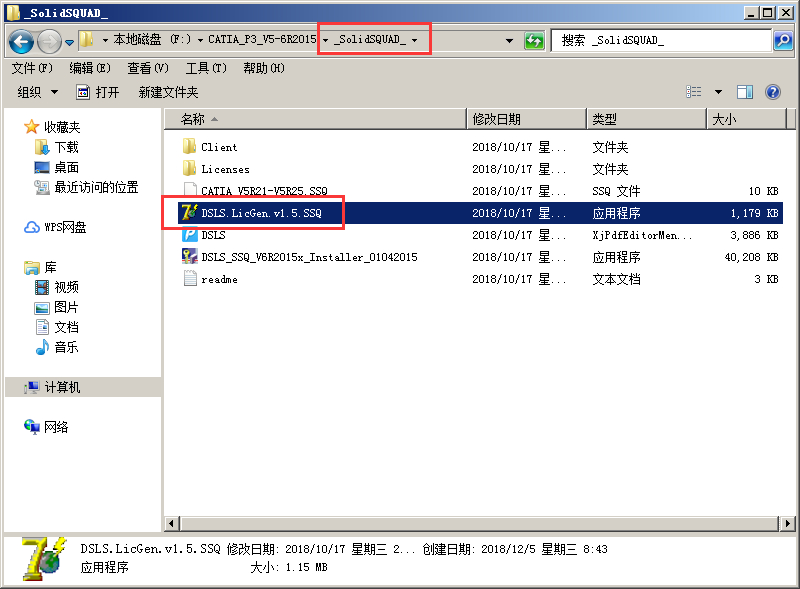Click the title bar folder icon

[13, 12]
